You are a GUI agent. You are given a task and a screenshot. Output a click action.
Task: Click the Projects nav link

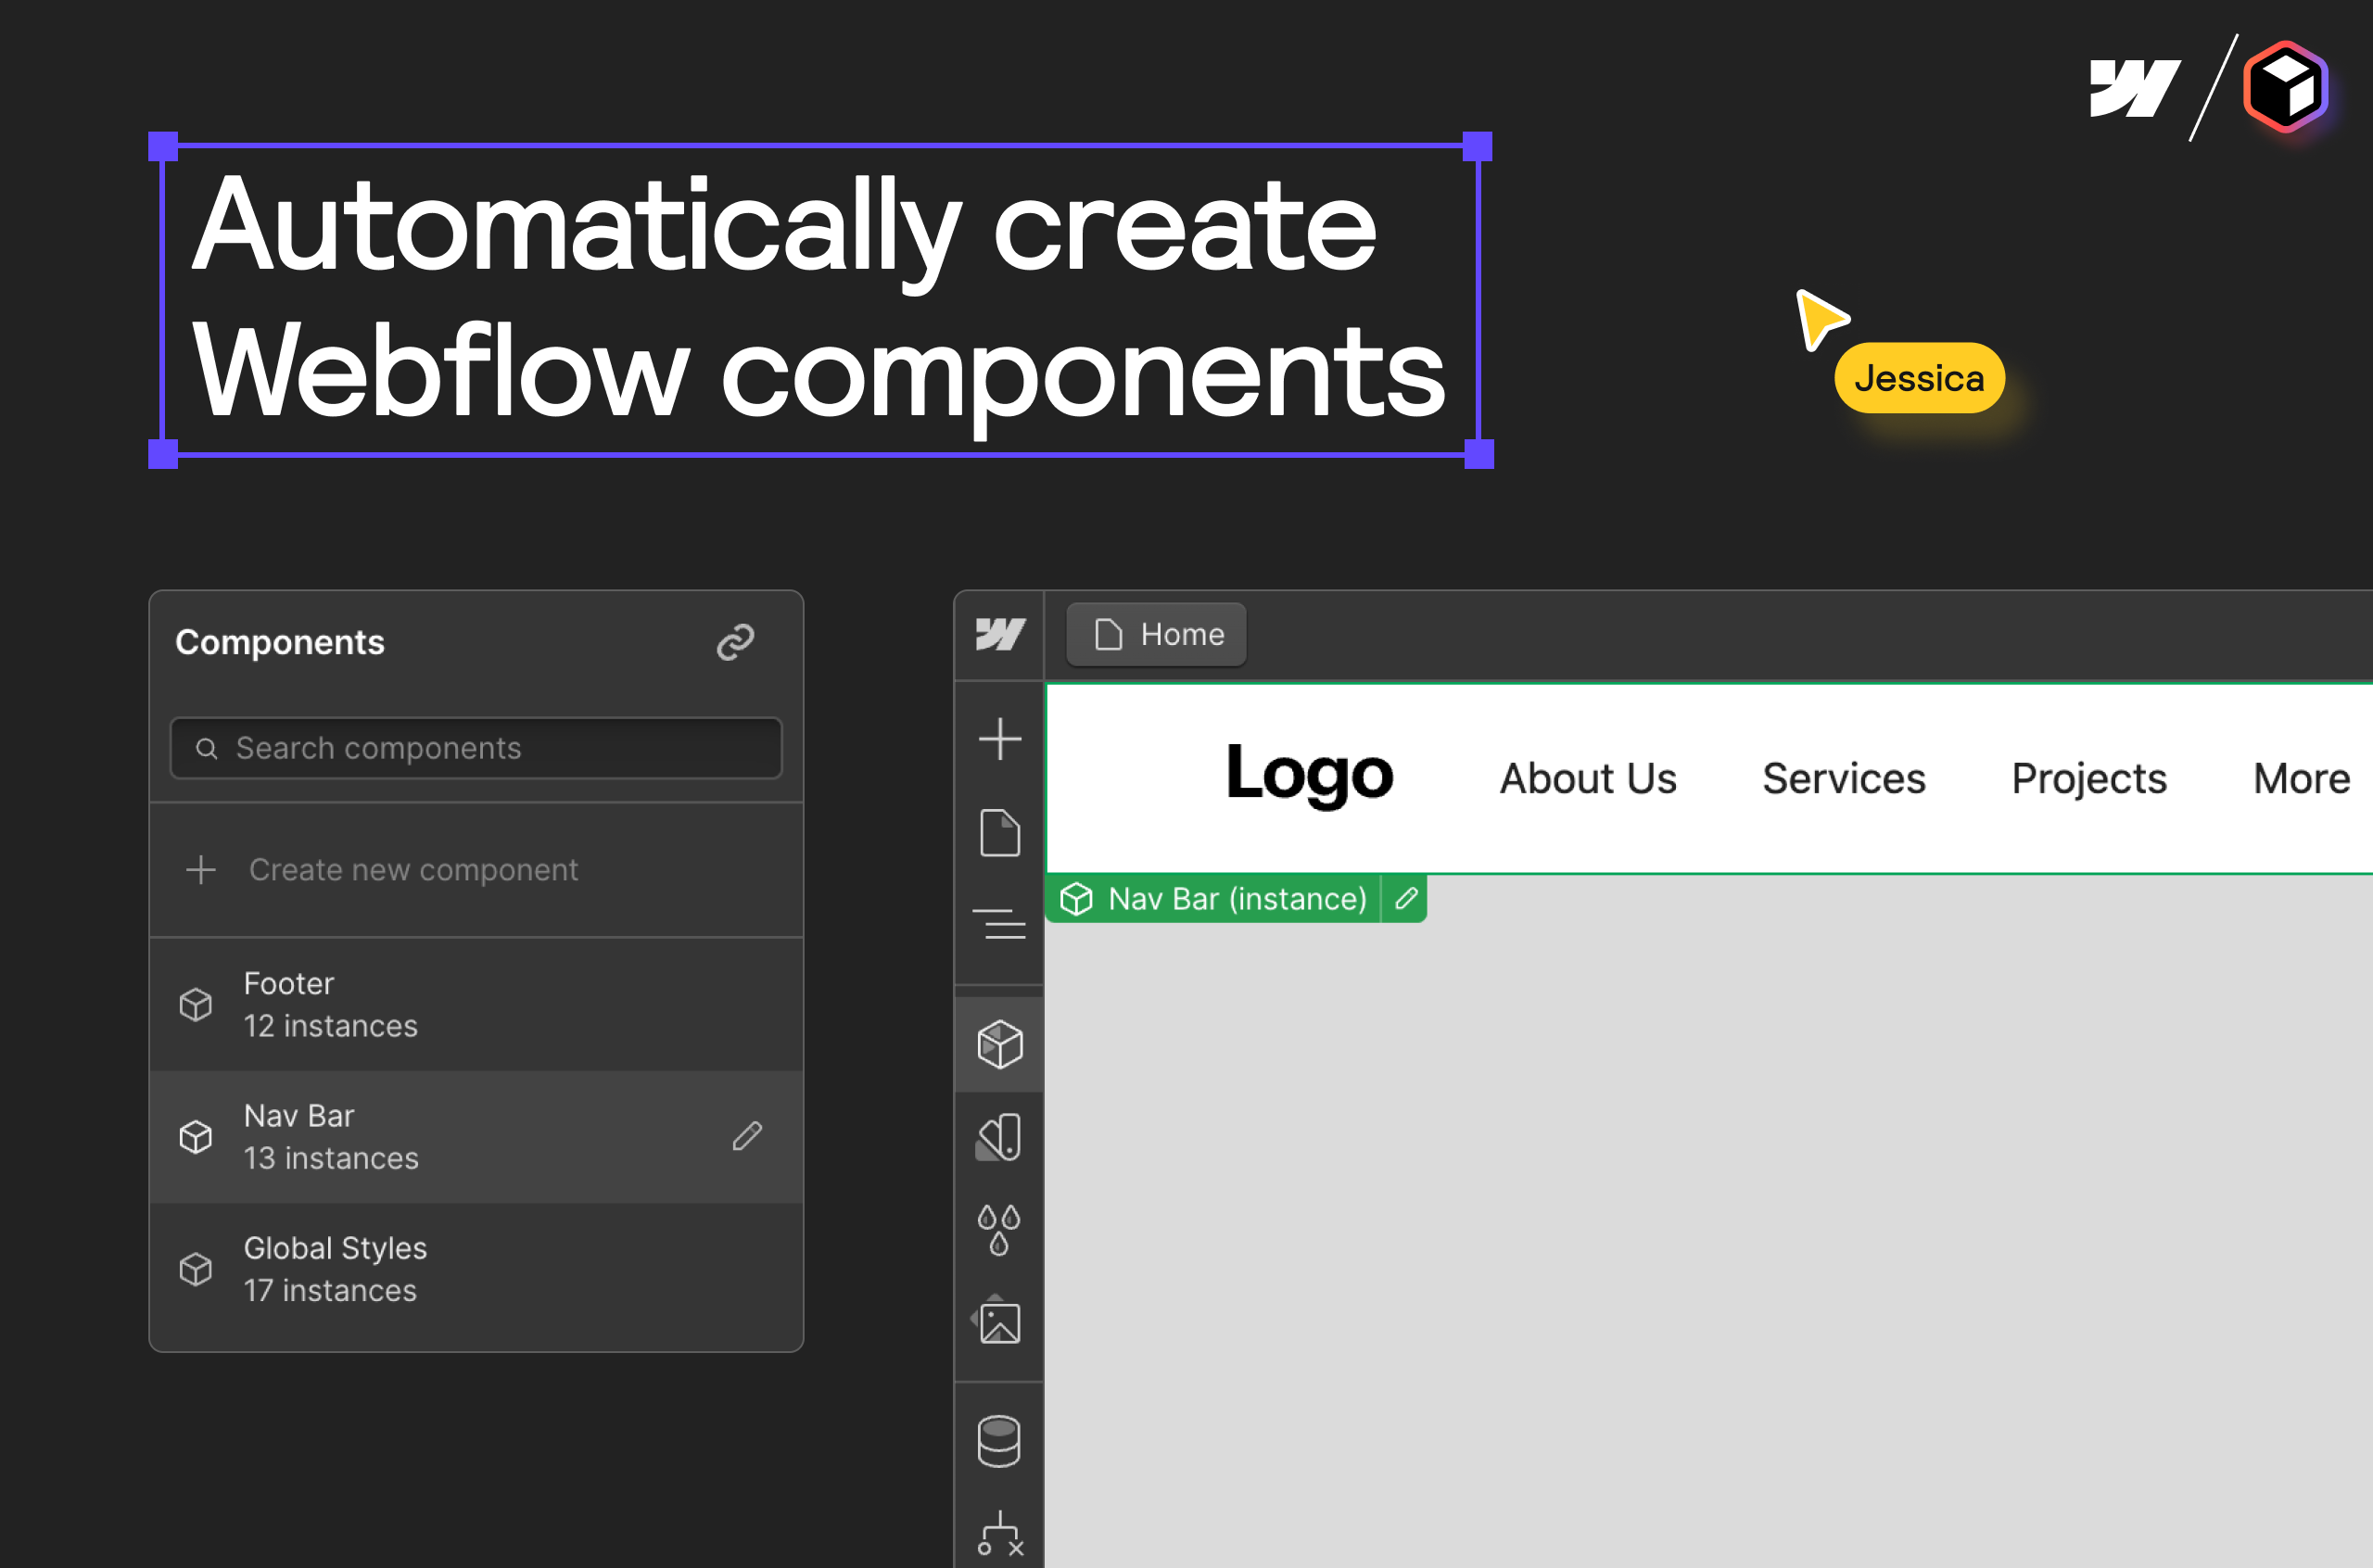pyautogui.click(x=2089, y=779)
